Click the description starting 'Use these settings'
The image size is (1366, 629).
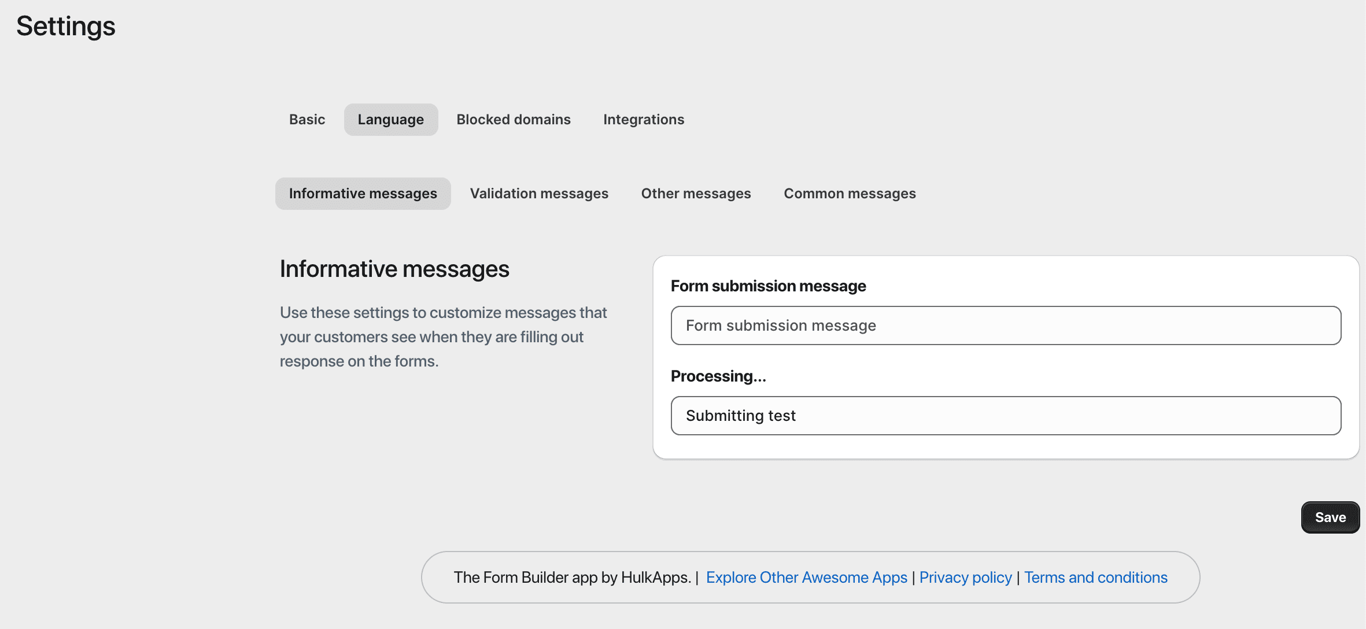tap(444, 337)
